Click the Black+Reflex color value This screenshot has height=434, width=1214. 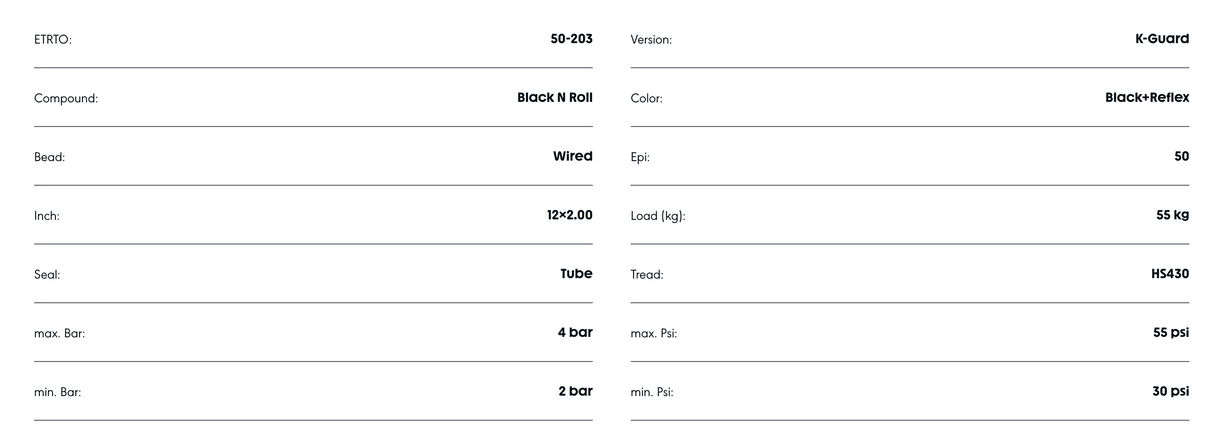(x=1147, y=98)
